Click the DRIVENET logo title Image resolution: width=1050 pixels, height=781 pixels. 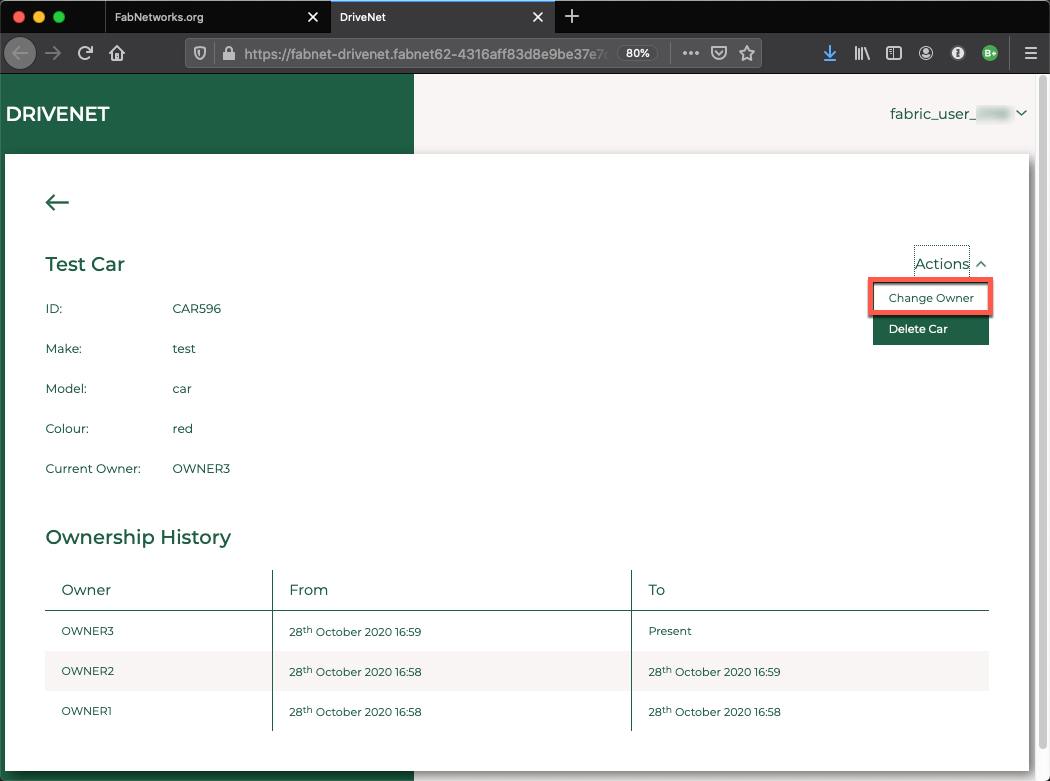(58, 114)
